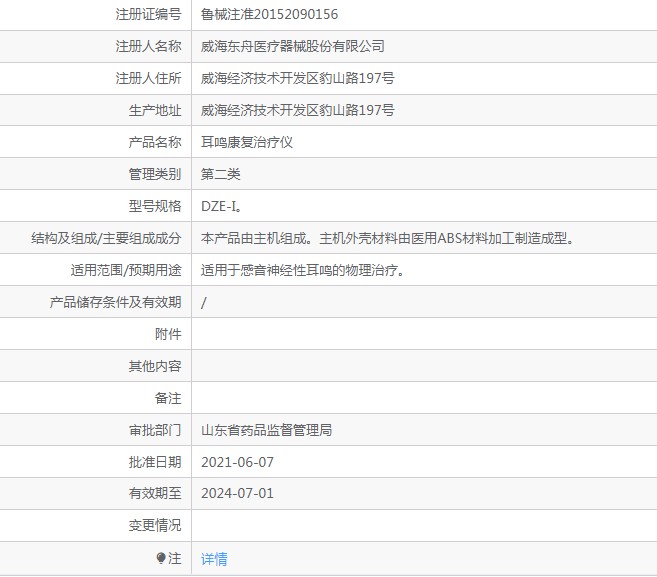The width and height of the screenshot is (657, 577).
Task: Click the 备注 label
Action: coord(168,398)
